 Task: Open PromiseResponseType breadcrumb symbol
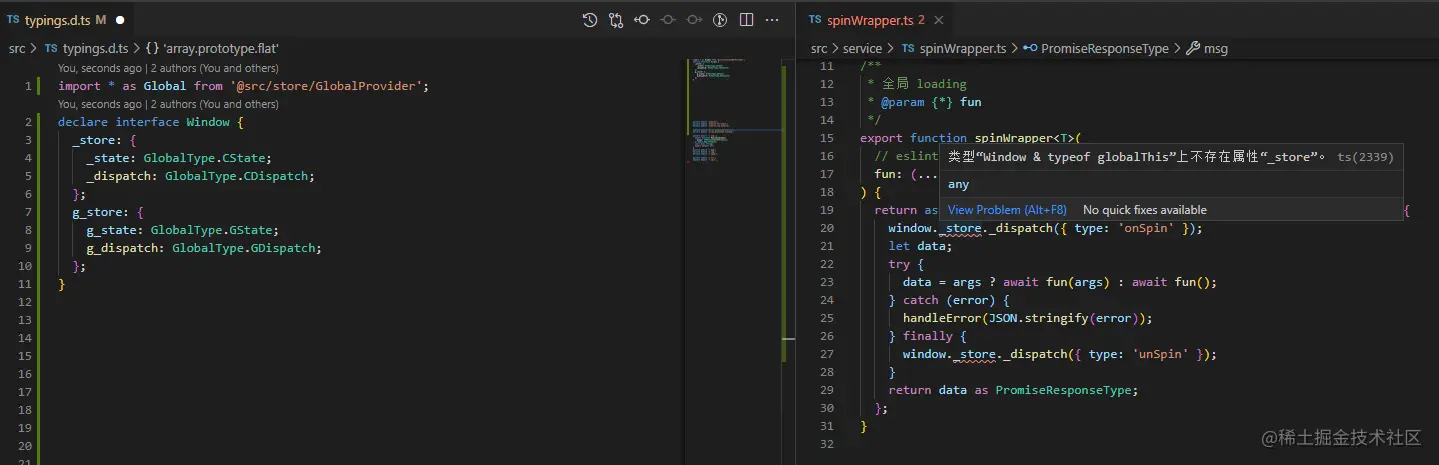click(x=1095, y=48)
